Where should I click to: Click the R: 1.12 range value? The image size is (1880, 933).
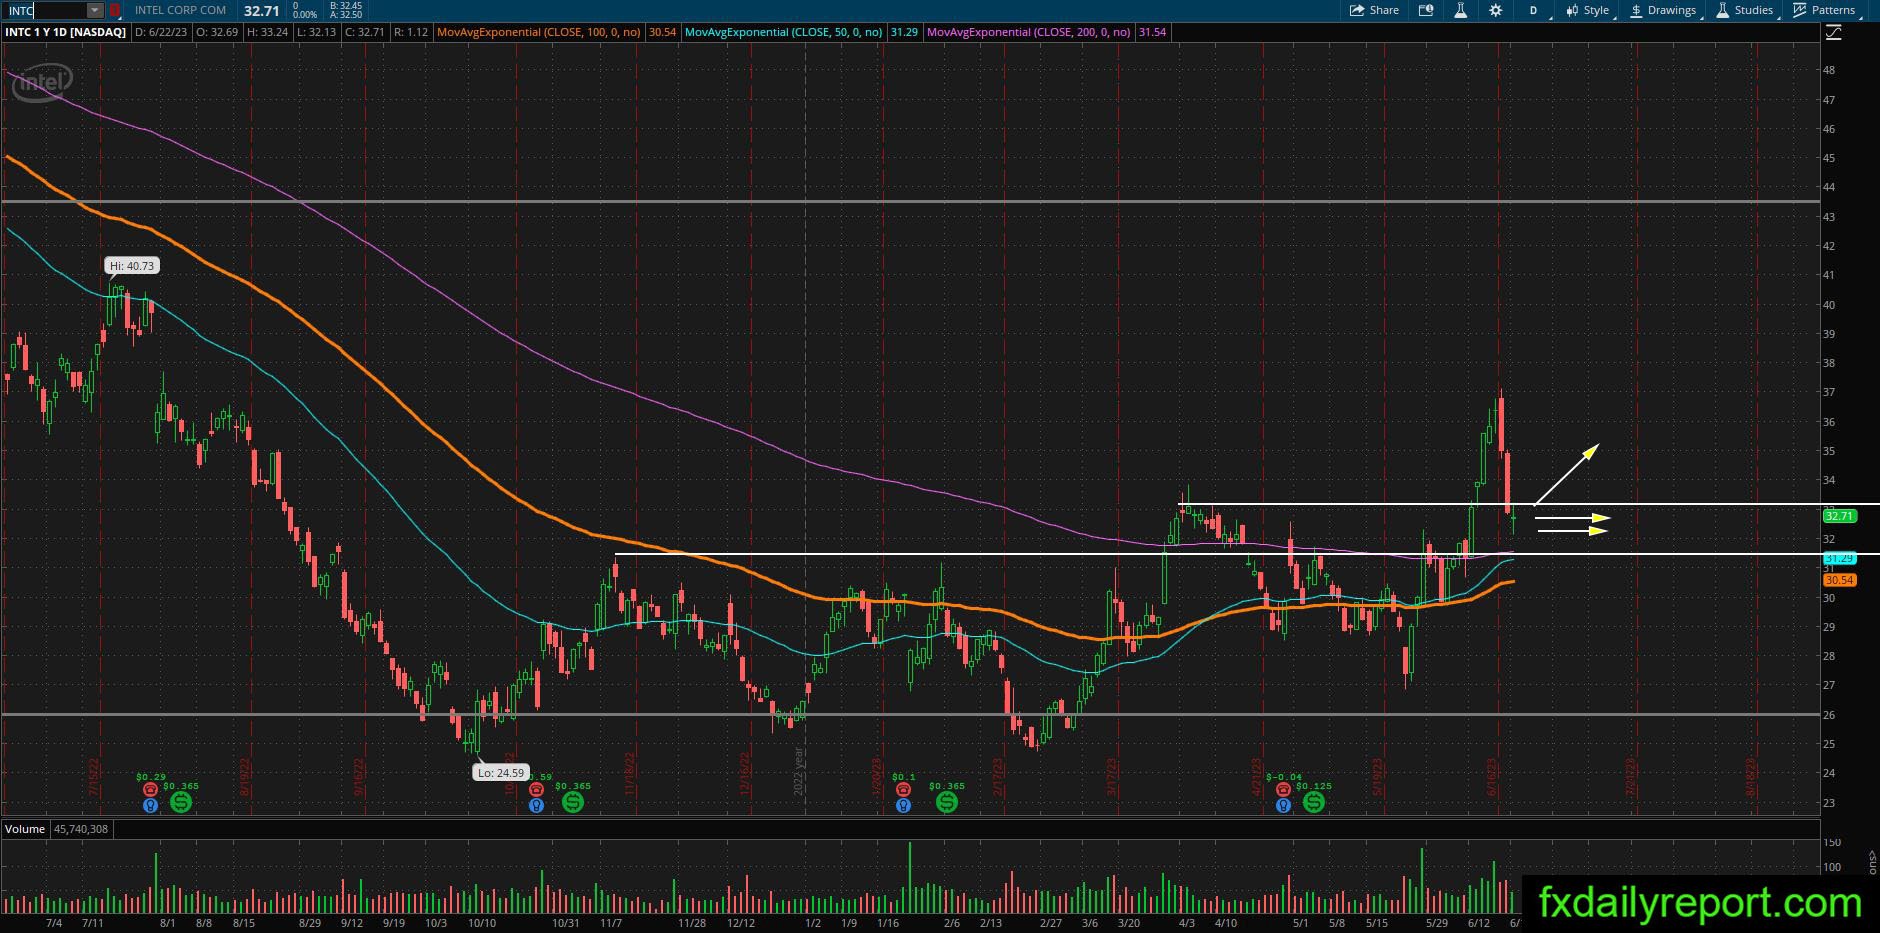411,32
